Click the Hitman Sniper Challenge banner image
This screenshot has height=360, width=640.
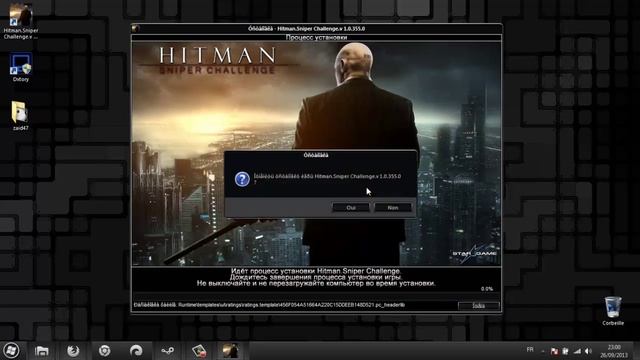tap(316, 153)
